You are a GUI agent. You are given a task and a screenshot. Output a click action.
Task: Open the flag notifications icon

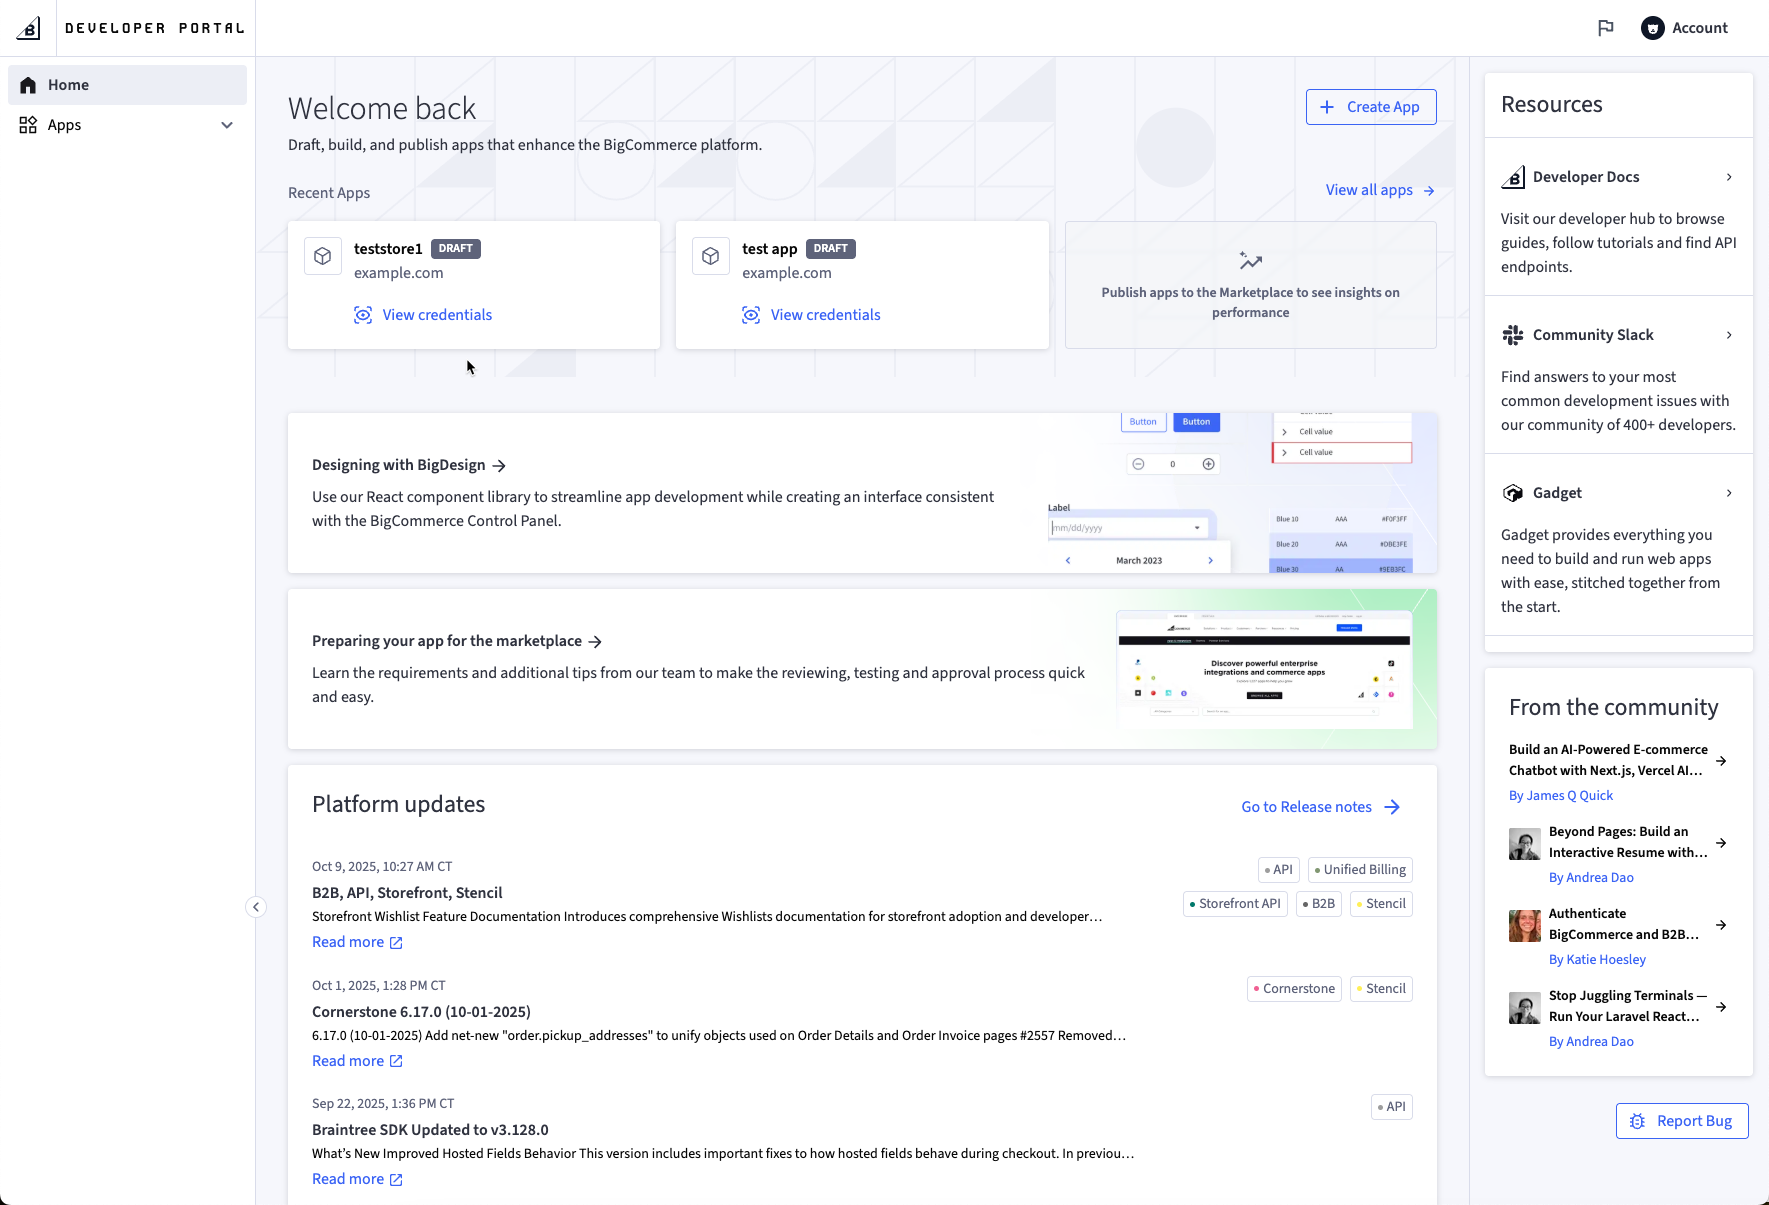tap(1606, 28)
